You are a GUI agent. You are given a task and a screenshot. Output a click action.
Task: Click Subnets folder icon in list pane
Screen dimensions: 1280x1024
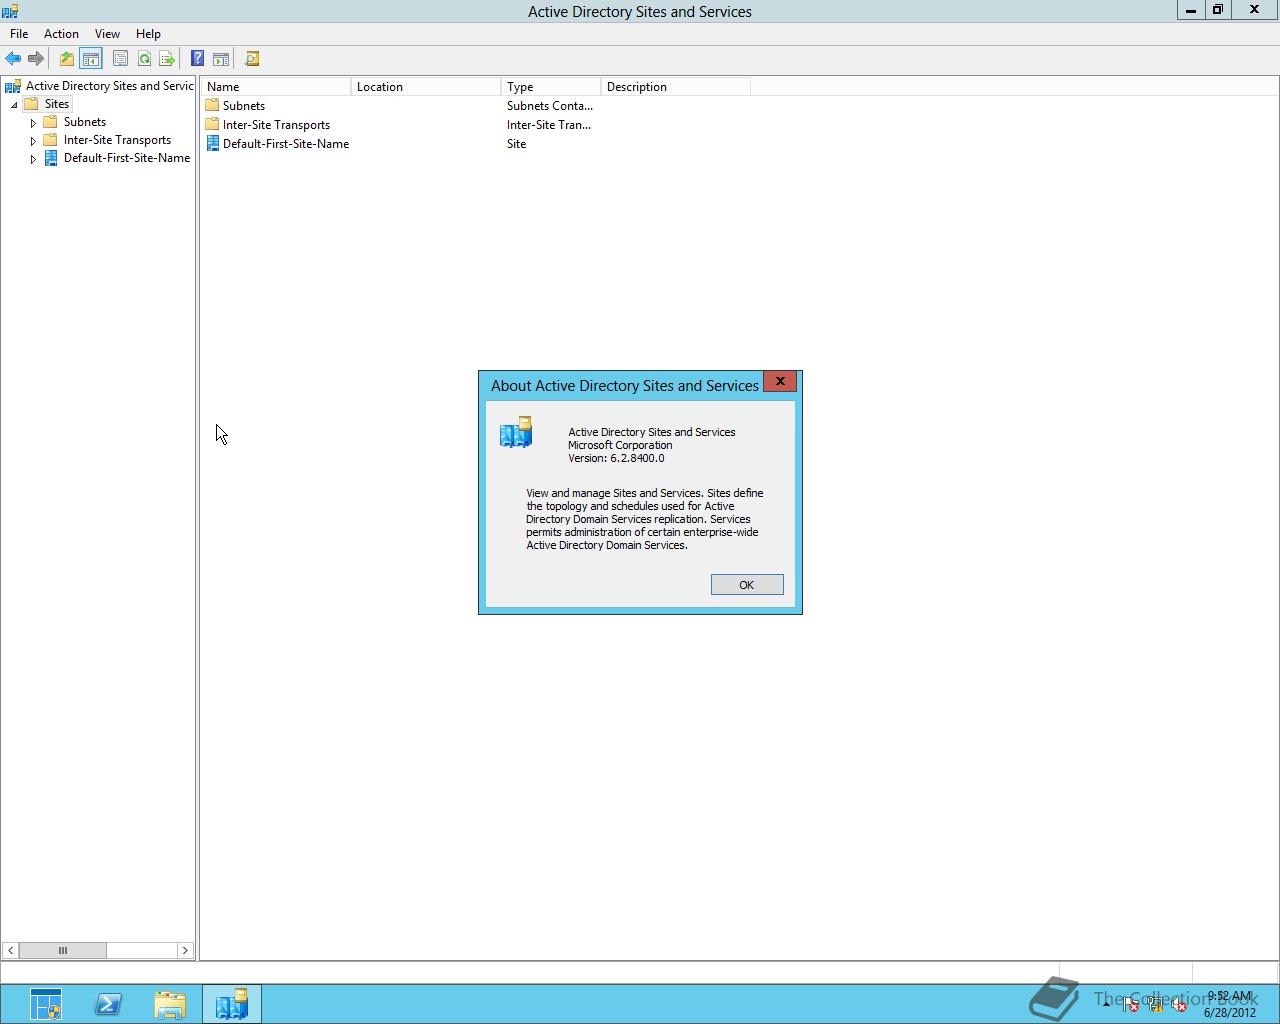(x=212, y=105)
